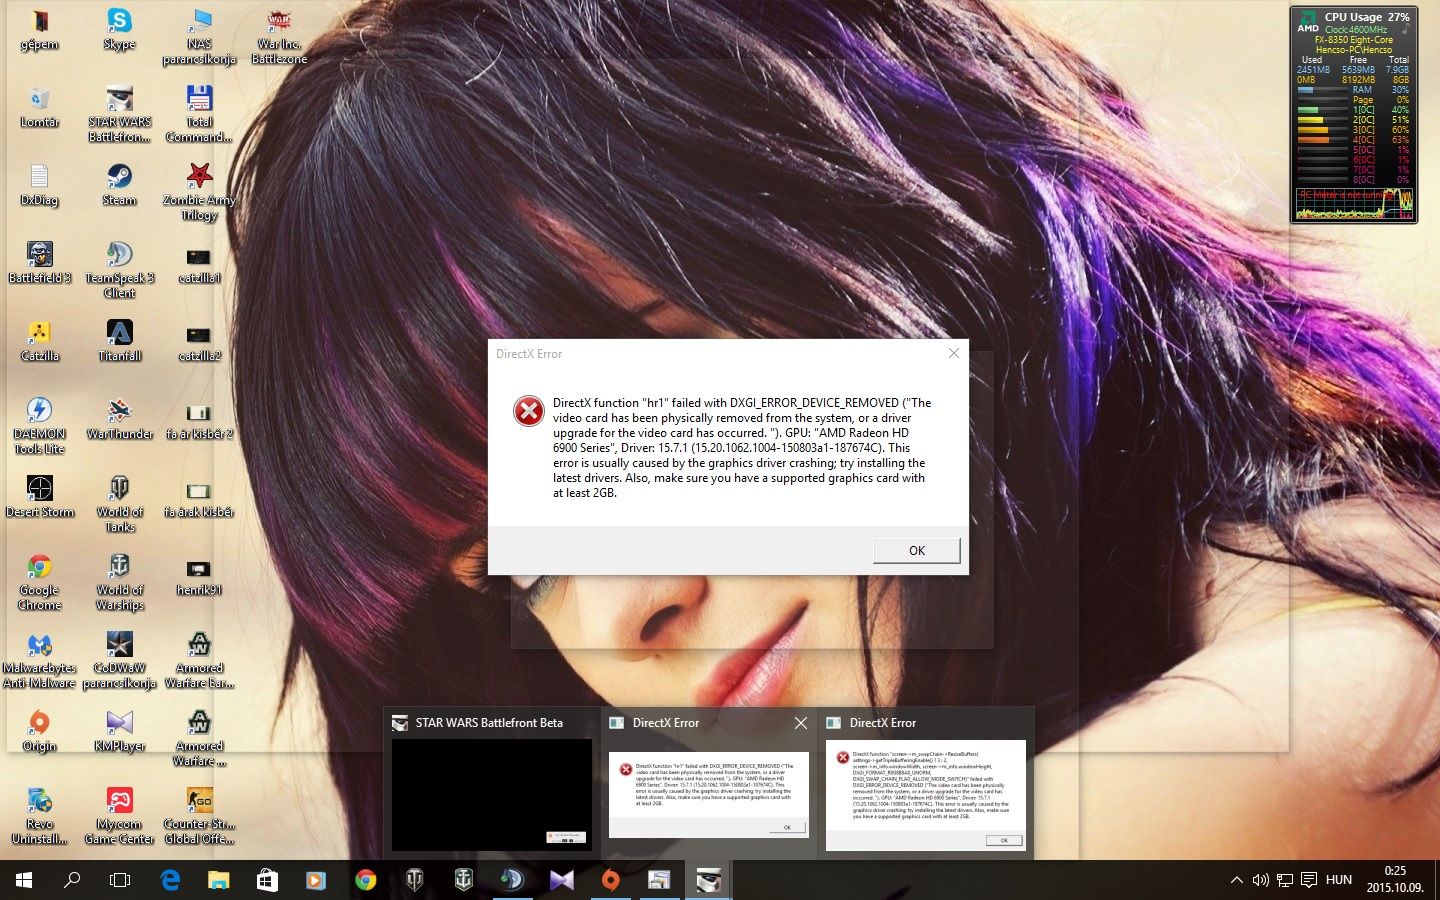Open the fa árak kisbér file

click(x=199, y=497)
